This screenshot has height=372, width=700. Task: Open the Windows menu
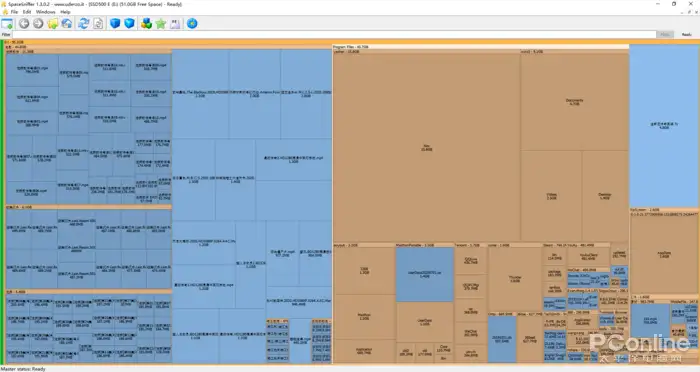pos(46,12)
